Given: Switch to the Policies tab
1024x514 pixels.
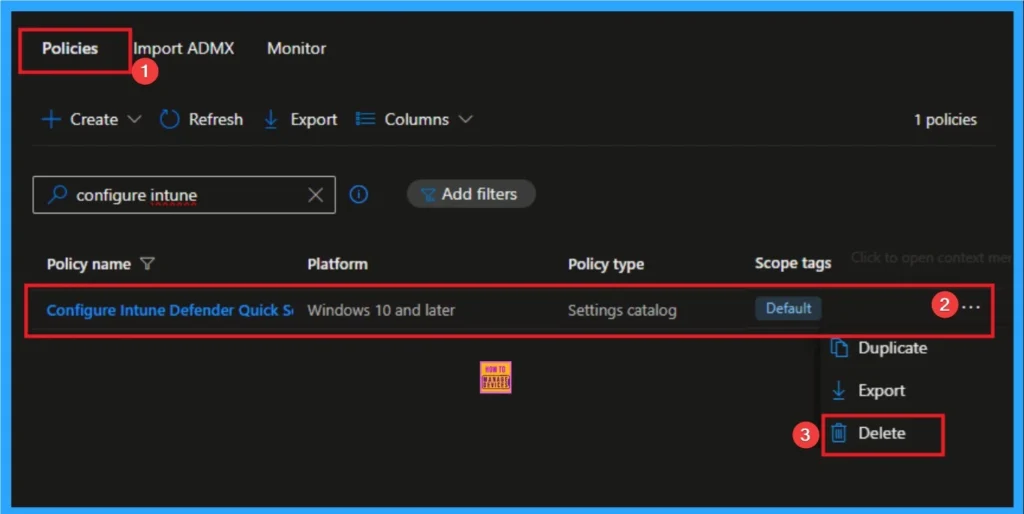Looking at the screenshot, I should point(70,48).
